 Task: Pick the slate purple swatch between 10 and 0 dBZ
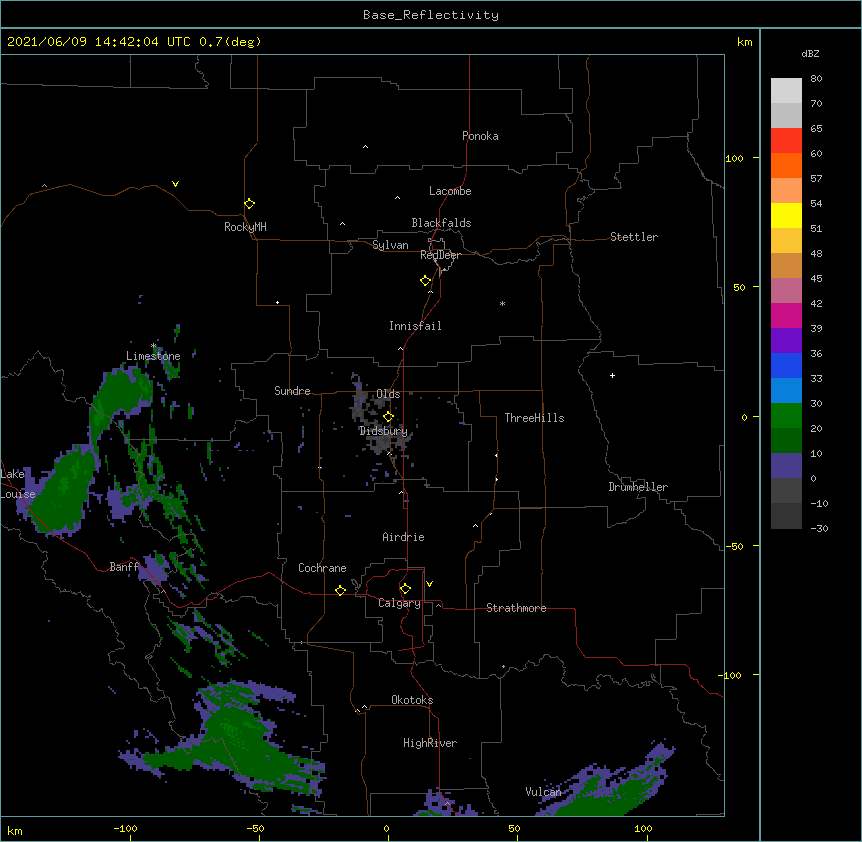[x=786, y=466]
